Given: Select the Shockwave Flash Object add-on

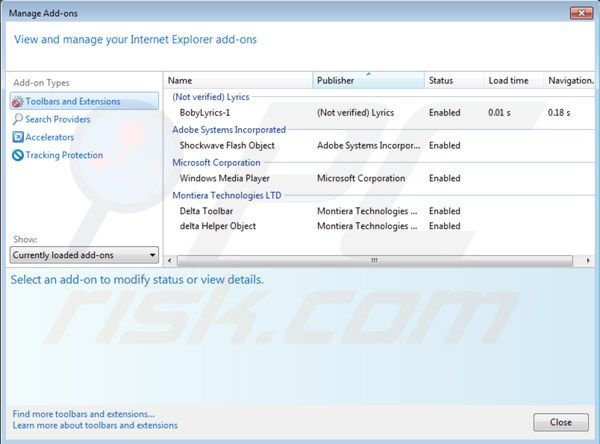Looking at the screenshot, I should tap(380, 145).
